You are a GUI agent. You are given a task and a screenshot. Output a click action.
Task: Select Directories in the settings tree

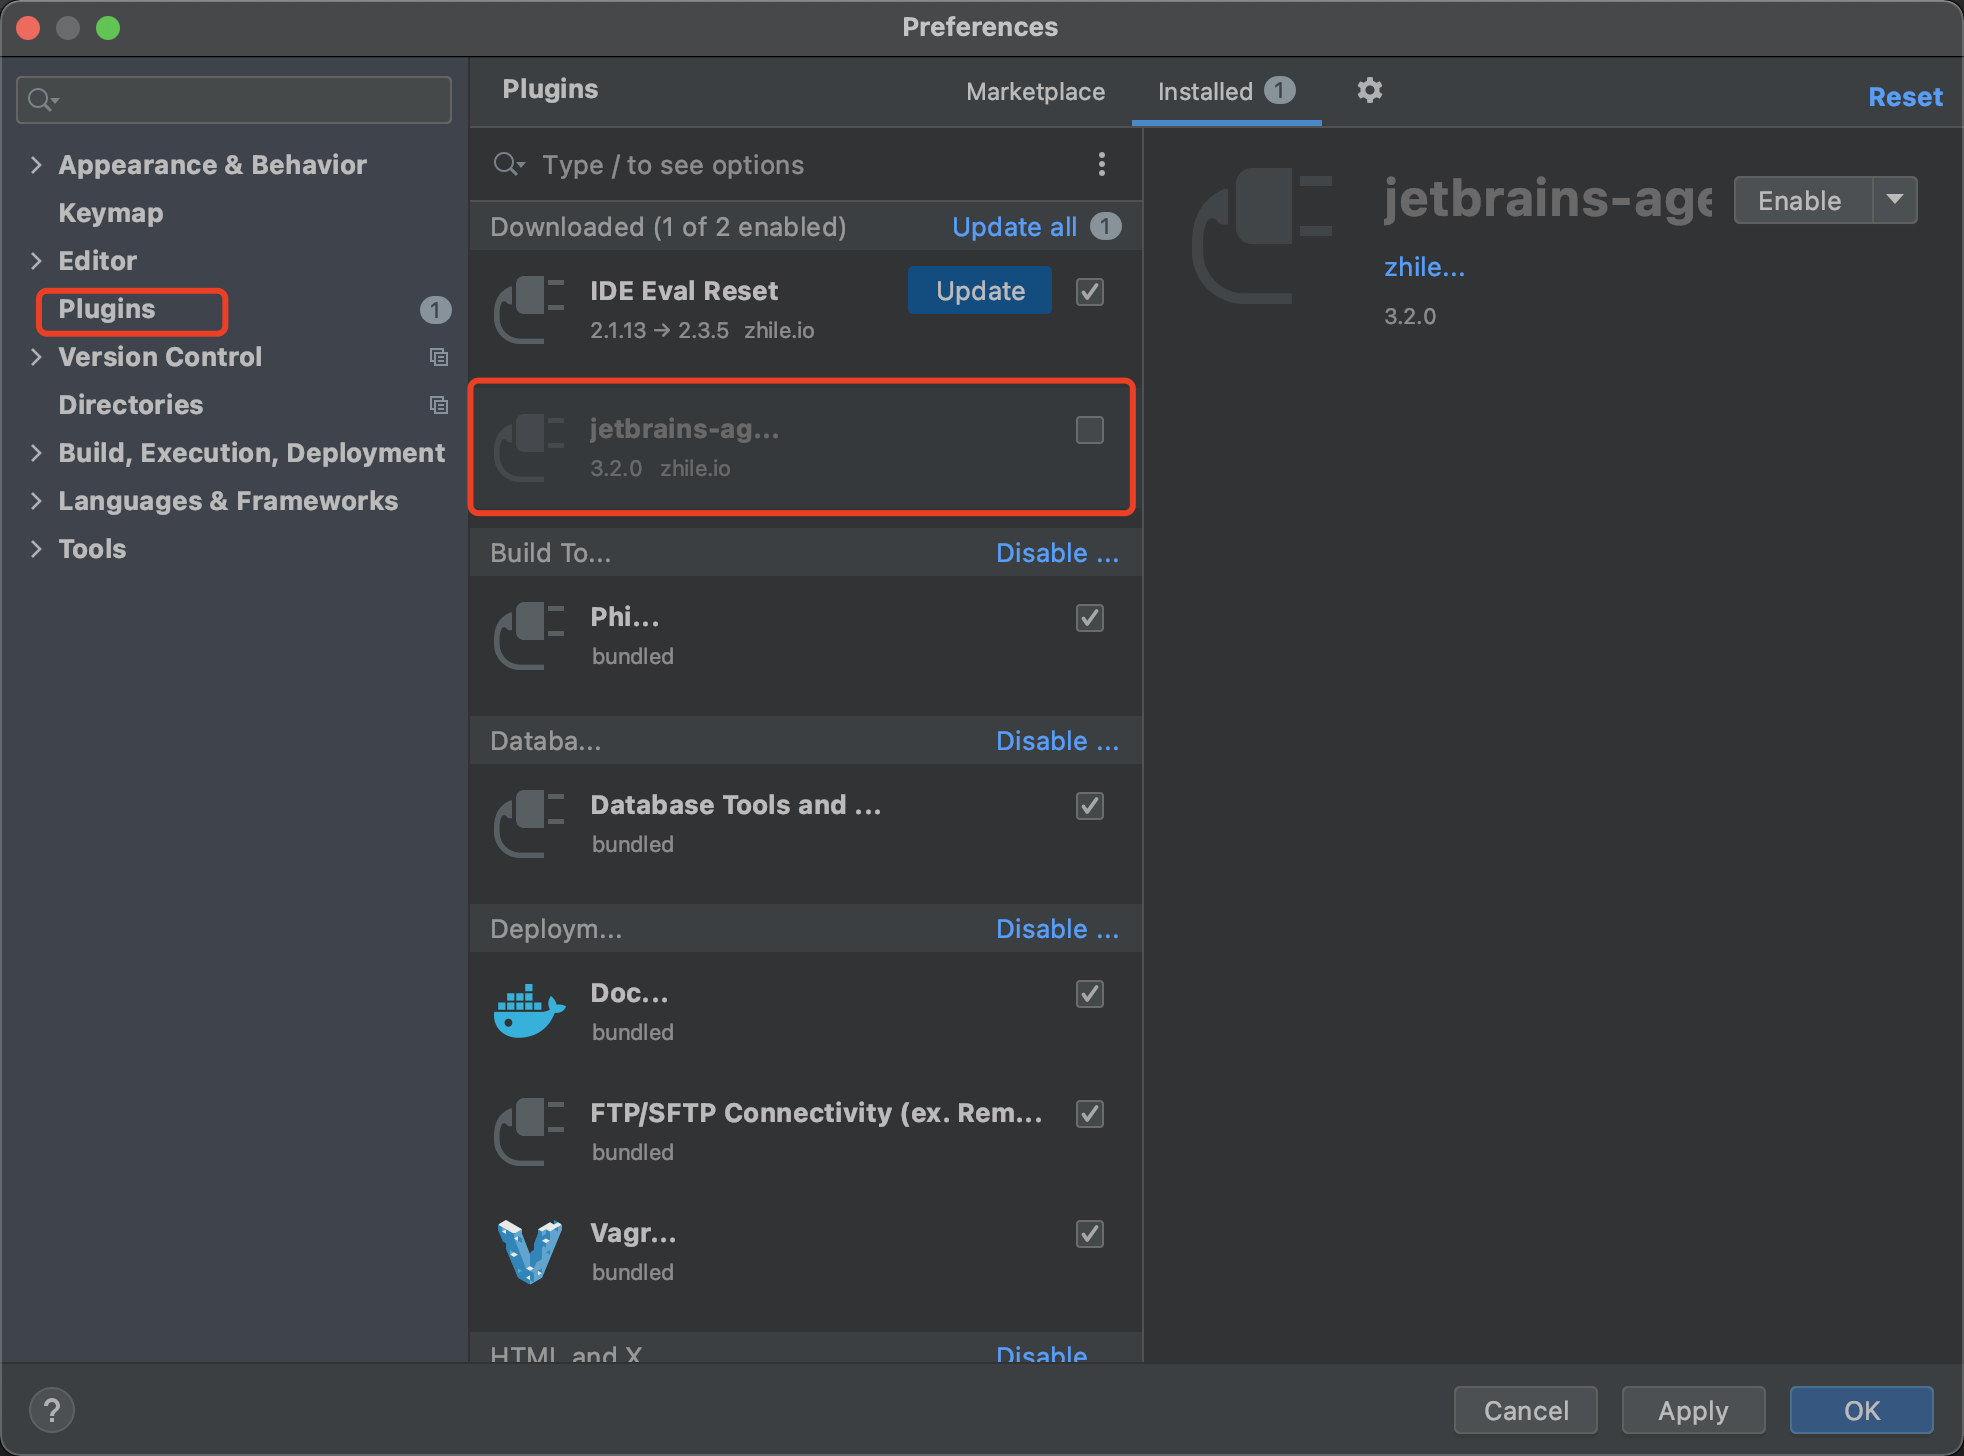point(131,405)
